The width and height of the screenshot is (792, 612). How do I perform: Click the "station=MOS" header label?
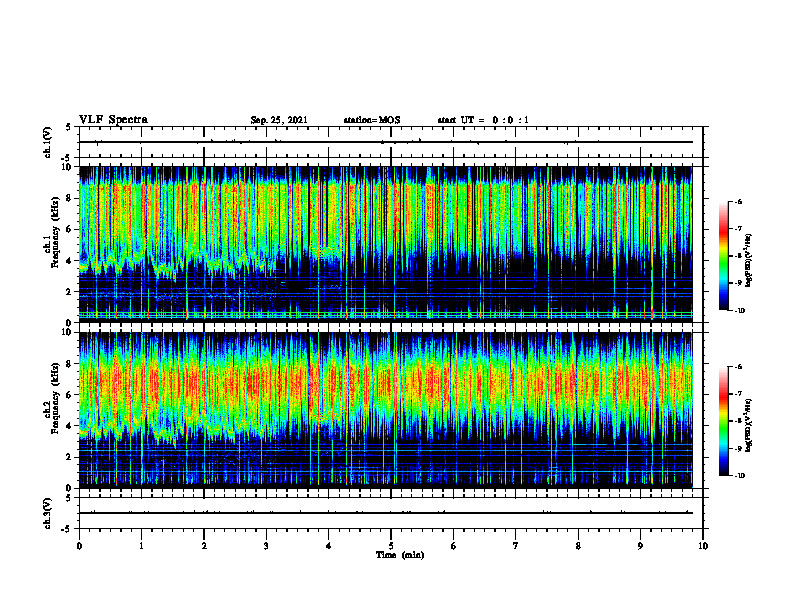[x=372, y=120]
